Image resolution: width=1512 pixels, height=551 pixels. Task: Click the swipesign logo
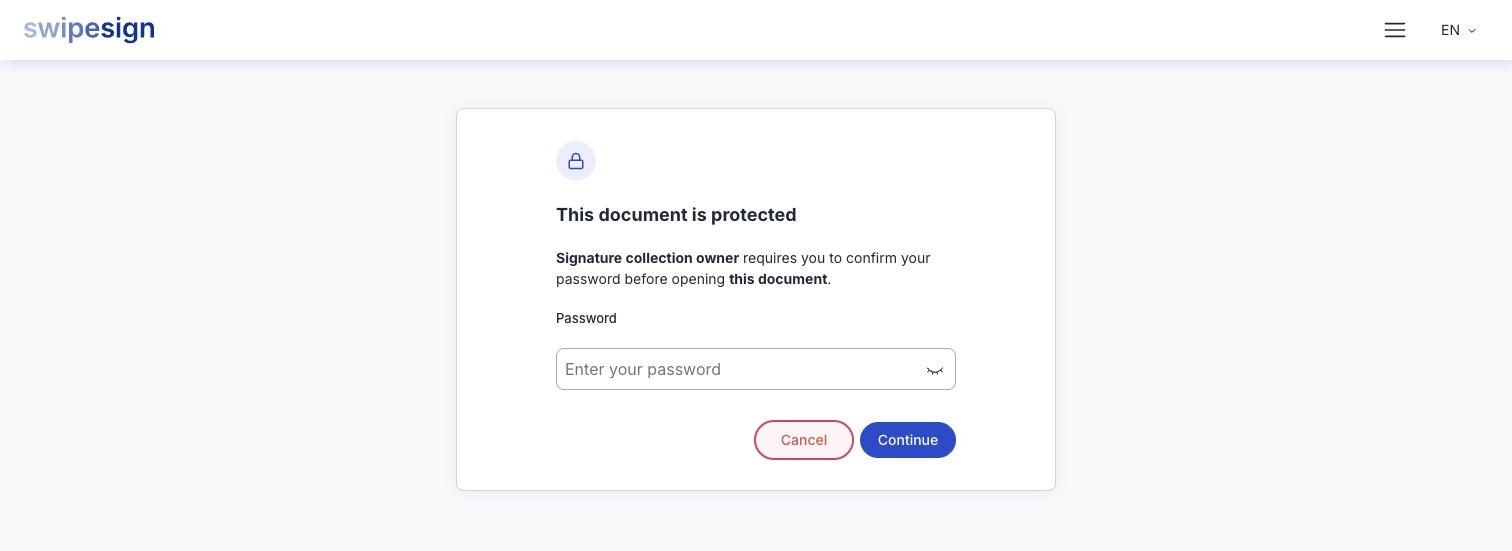coord(89,30)
